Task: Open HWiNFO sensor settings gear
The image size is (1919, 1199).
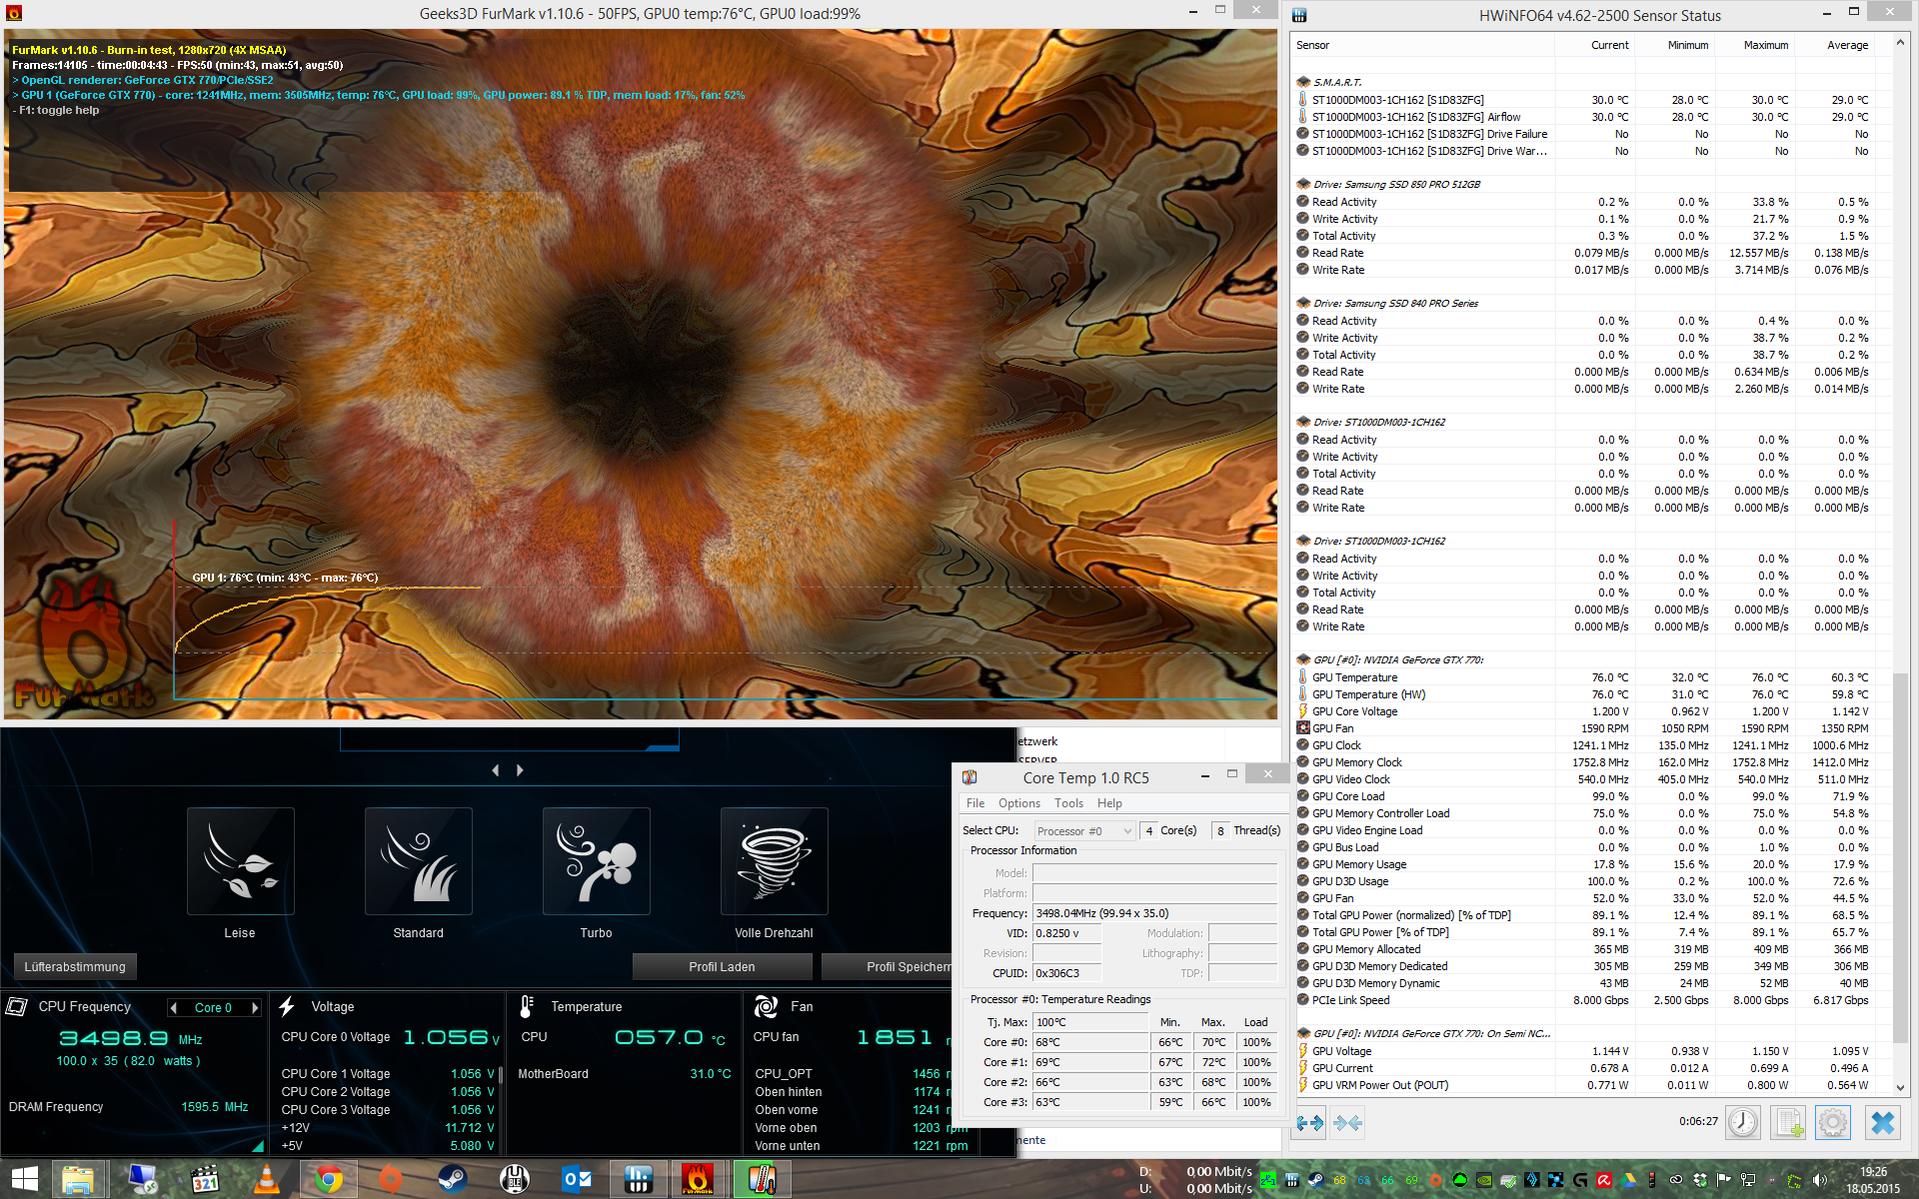Action: (x=1833, y=1122)
